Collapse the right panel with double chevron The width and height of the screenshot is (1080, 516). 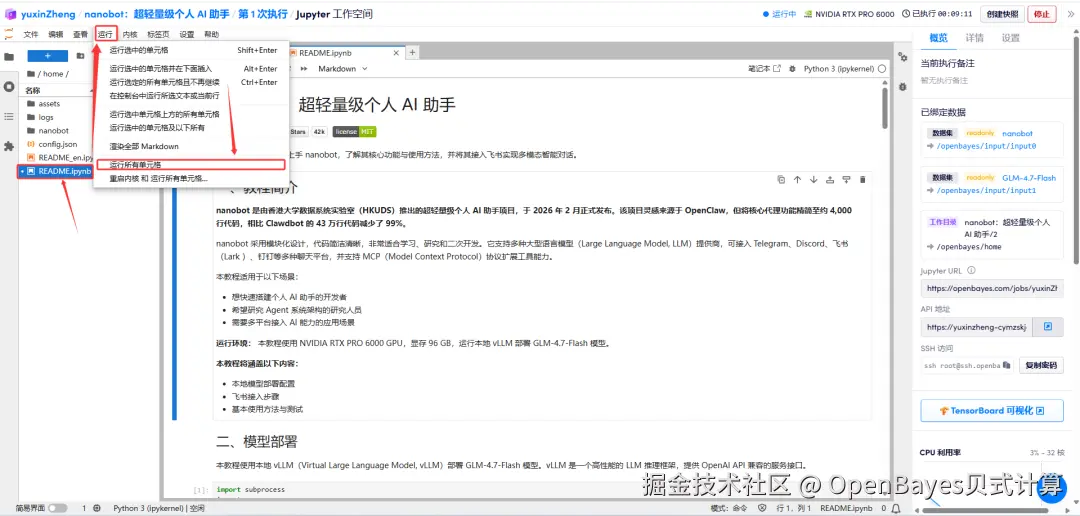click(1070, 14)
